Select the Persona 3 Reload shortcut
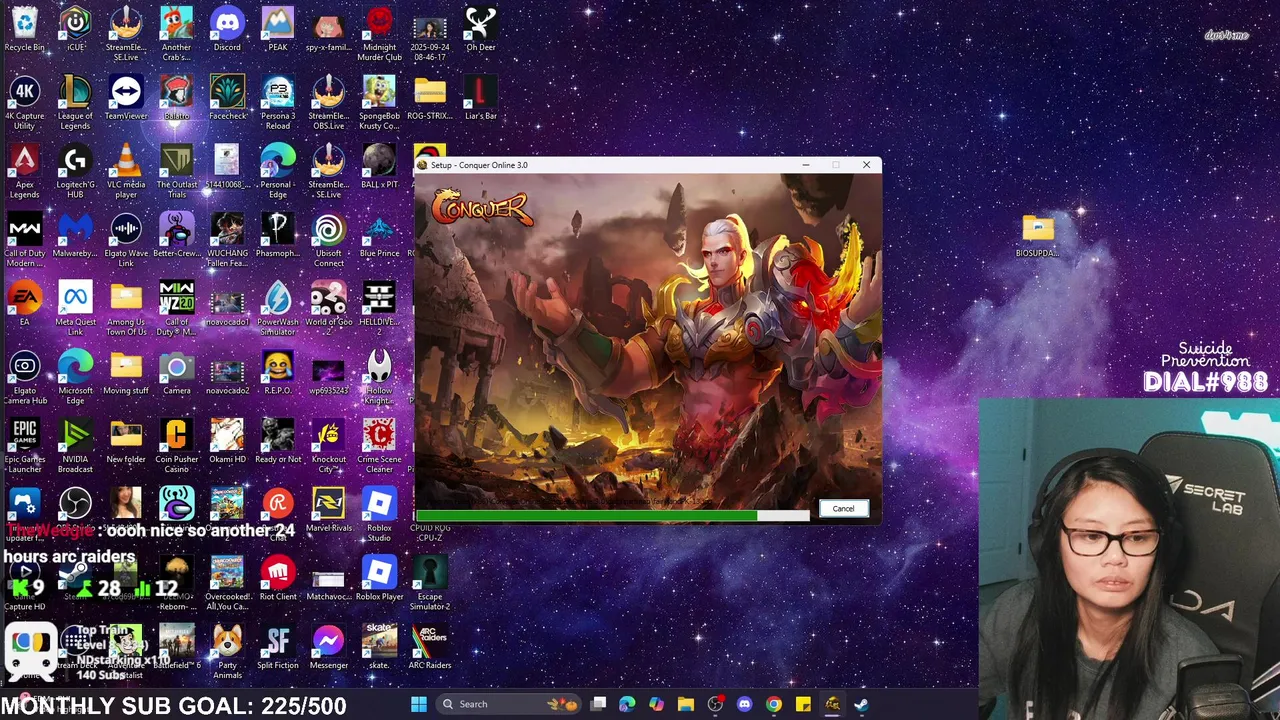Viewport: 1280px width, 720px height. [x=278, y=104]
